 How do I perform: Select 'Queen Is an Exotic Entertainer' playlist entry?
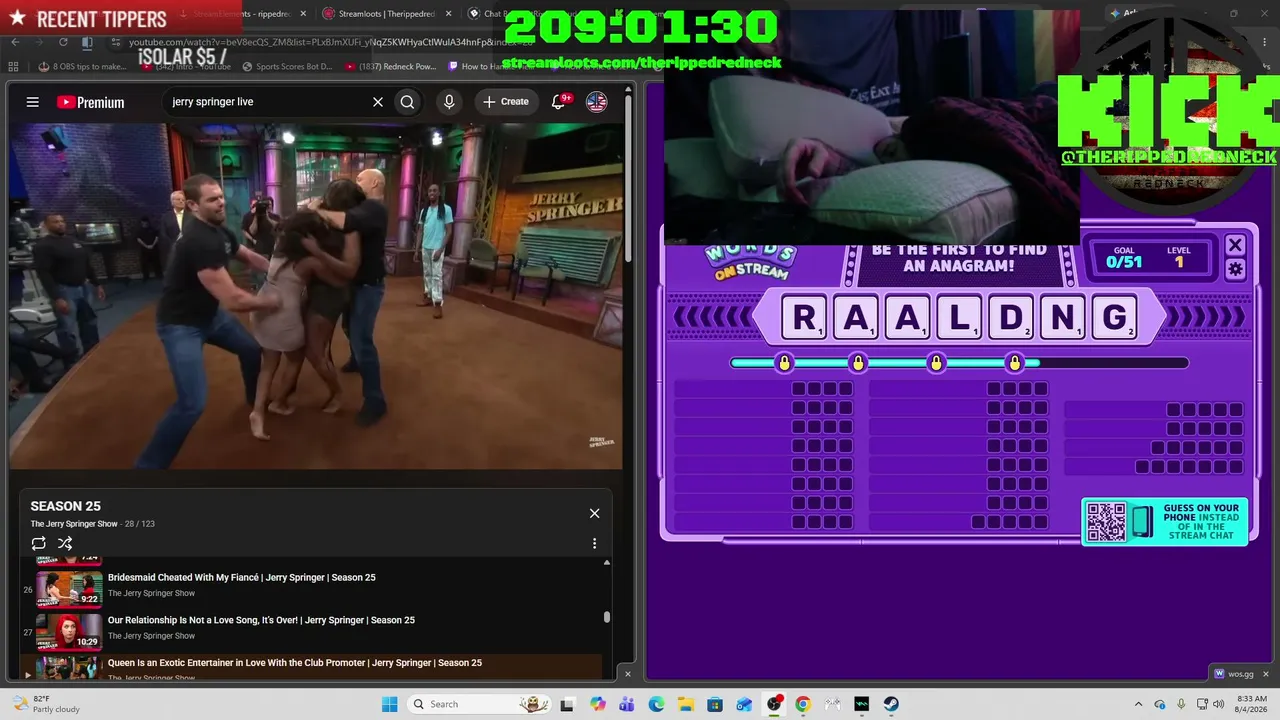tap(311, 667)
